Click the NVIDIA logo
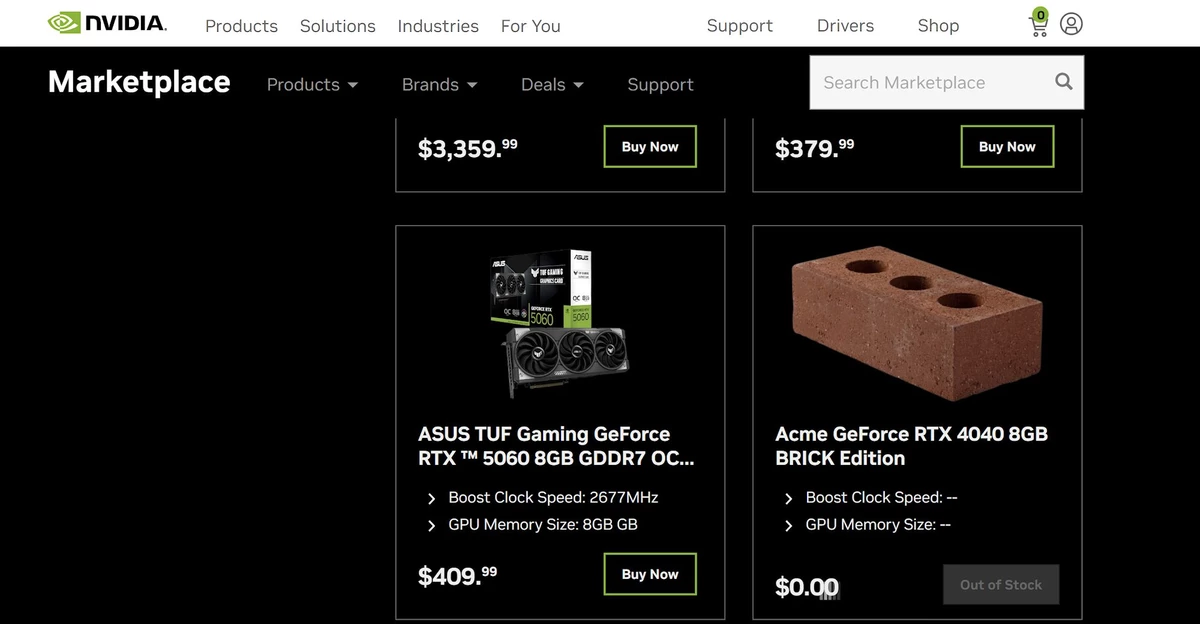 pyautogui.click(x=107, y=21)
